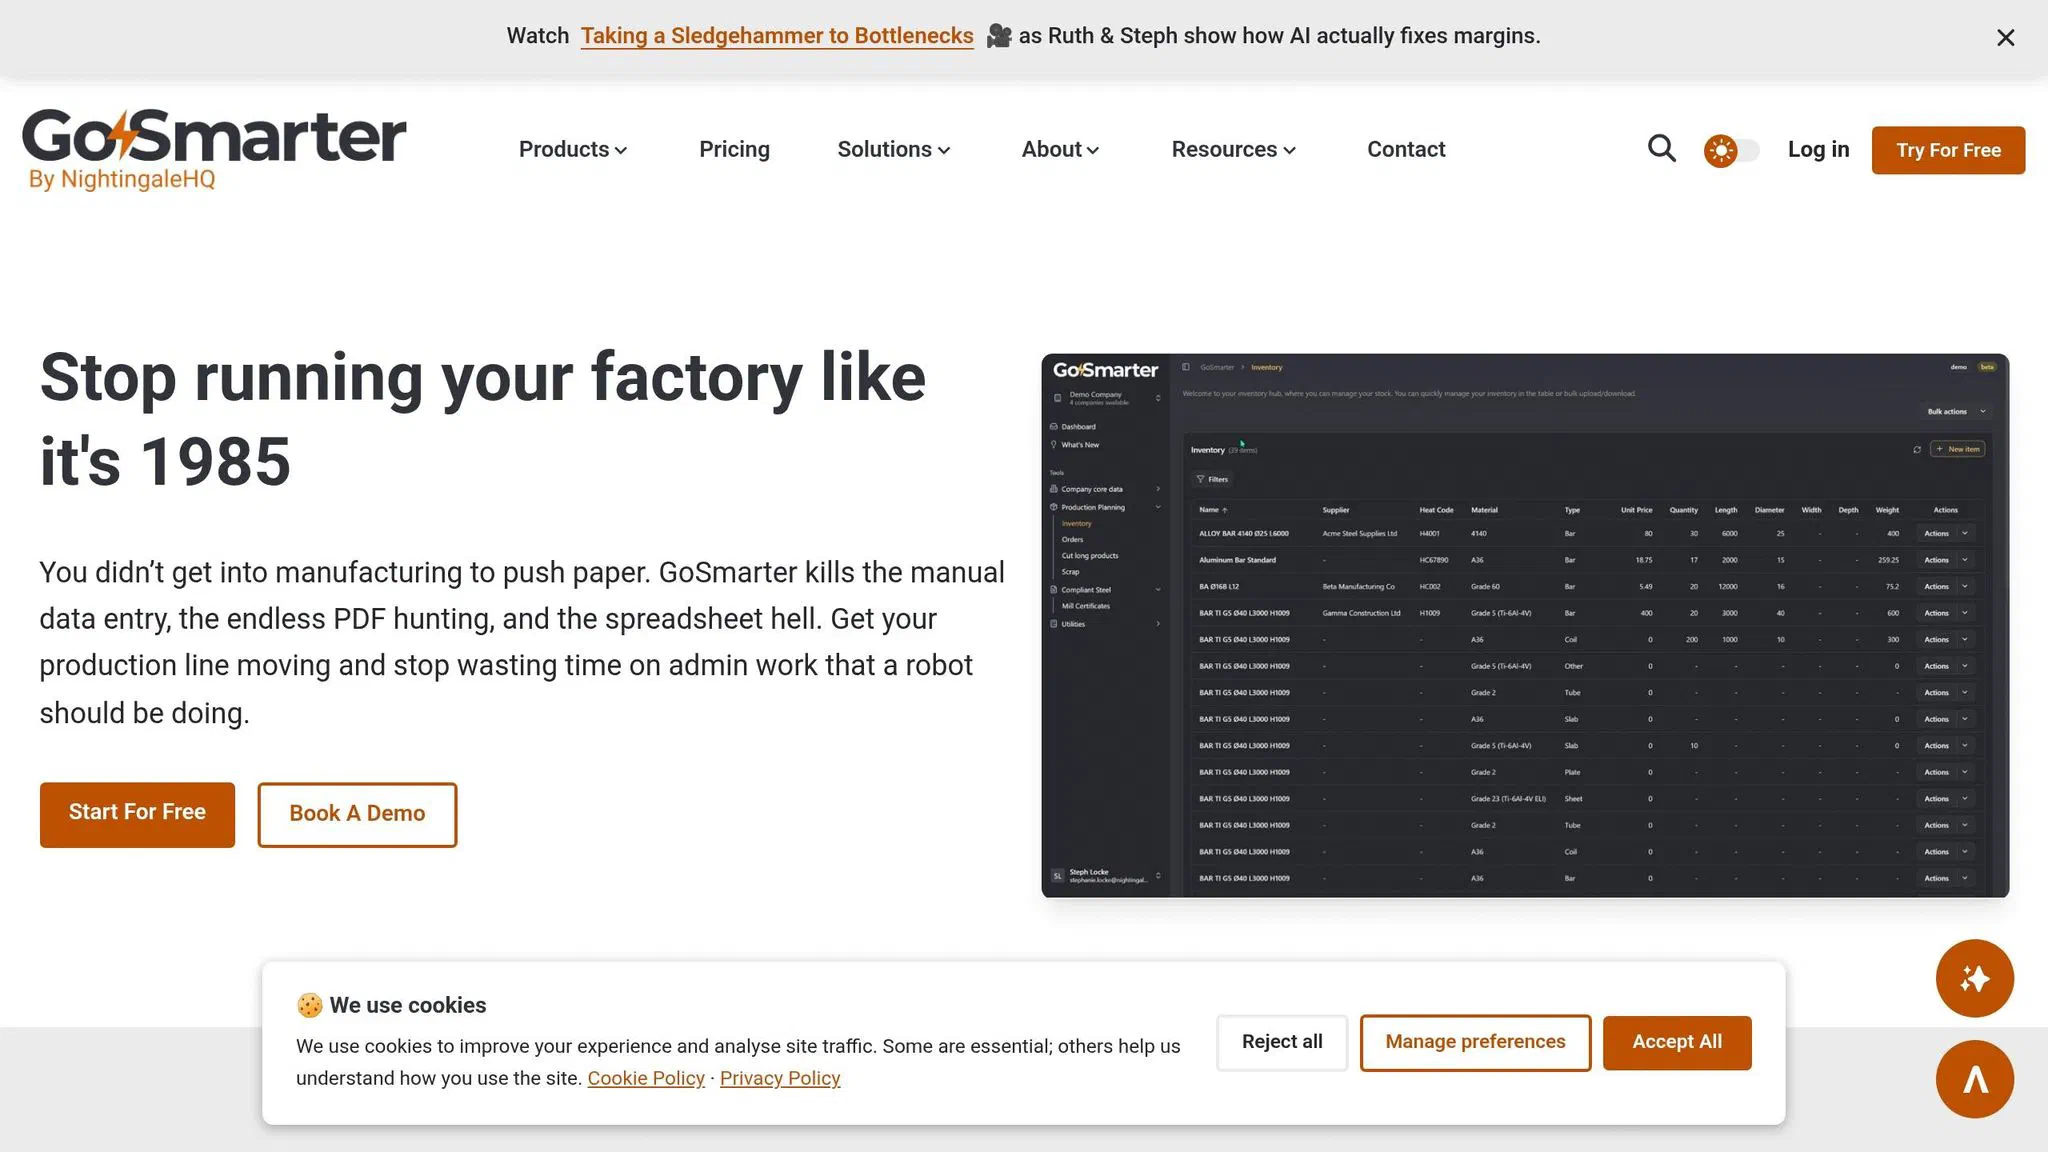
Task: Accept all cookies
Action: point(1676,1041)
